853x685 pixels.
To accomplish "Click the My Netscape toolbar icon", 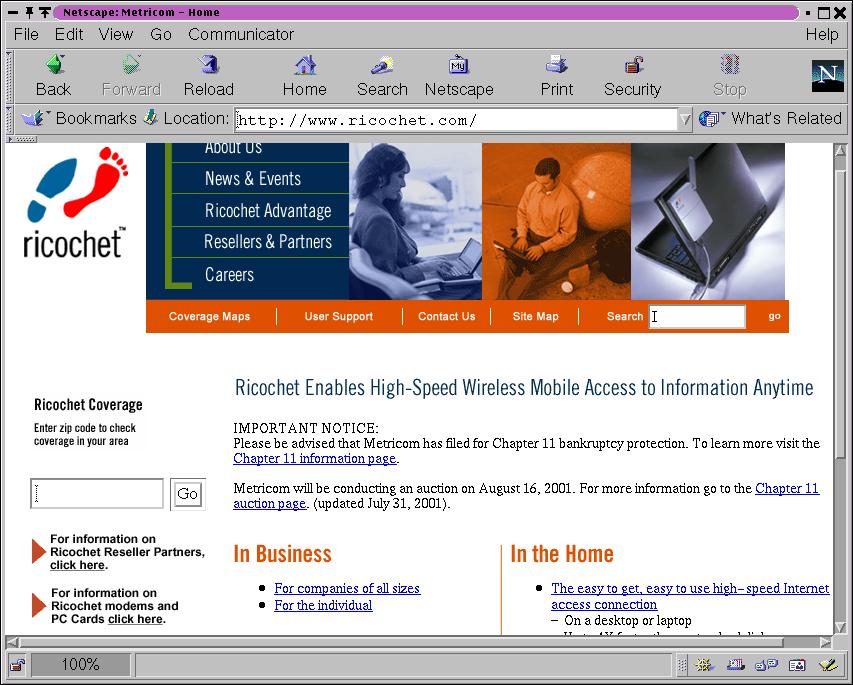I will [459, 76].
